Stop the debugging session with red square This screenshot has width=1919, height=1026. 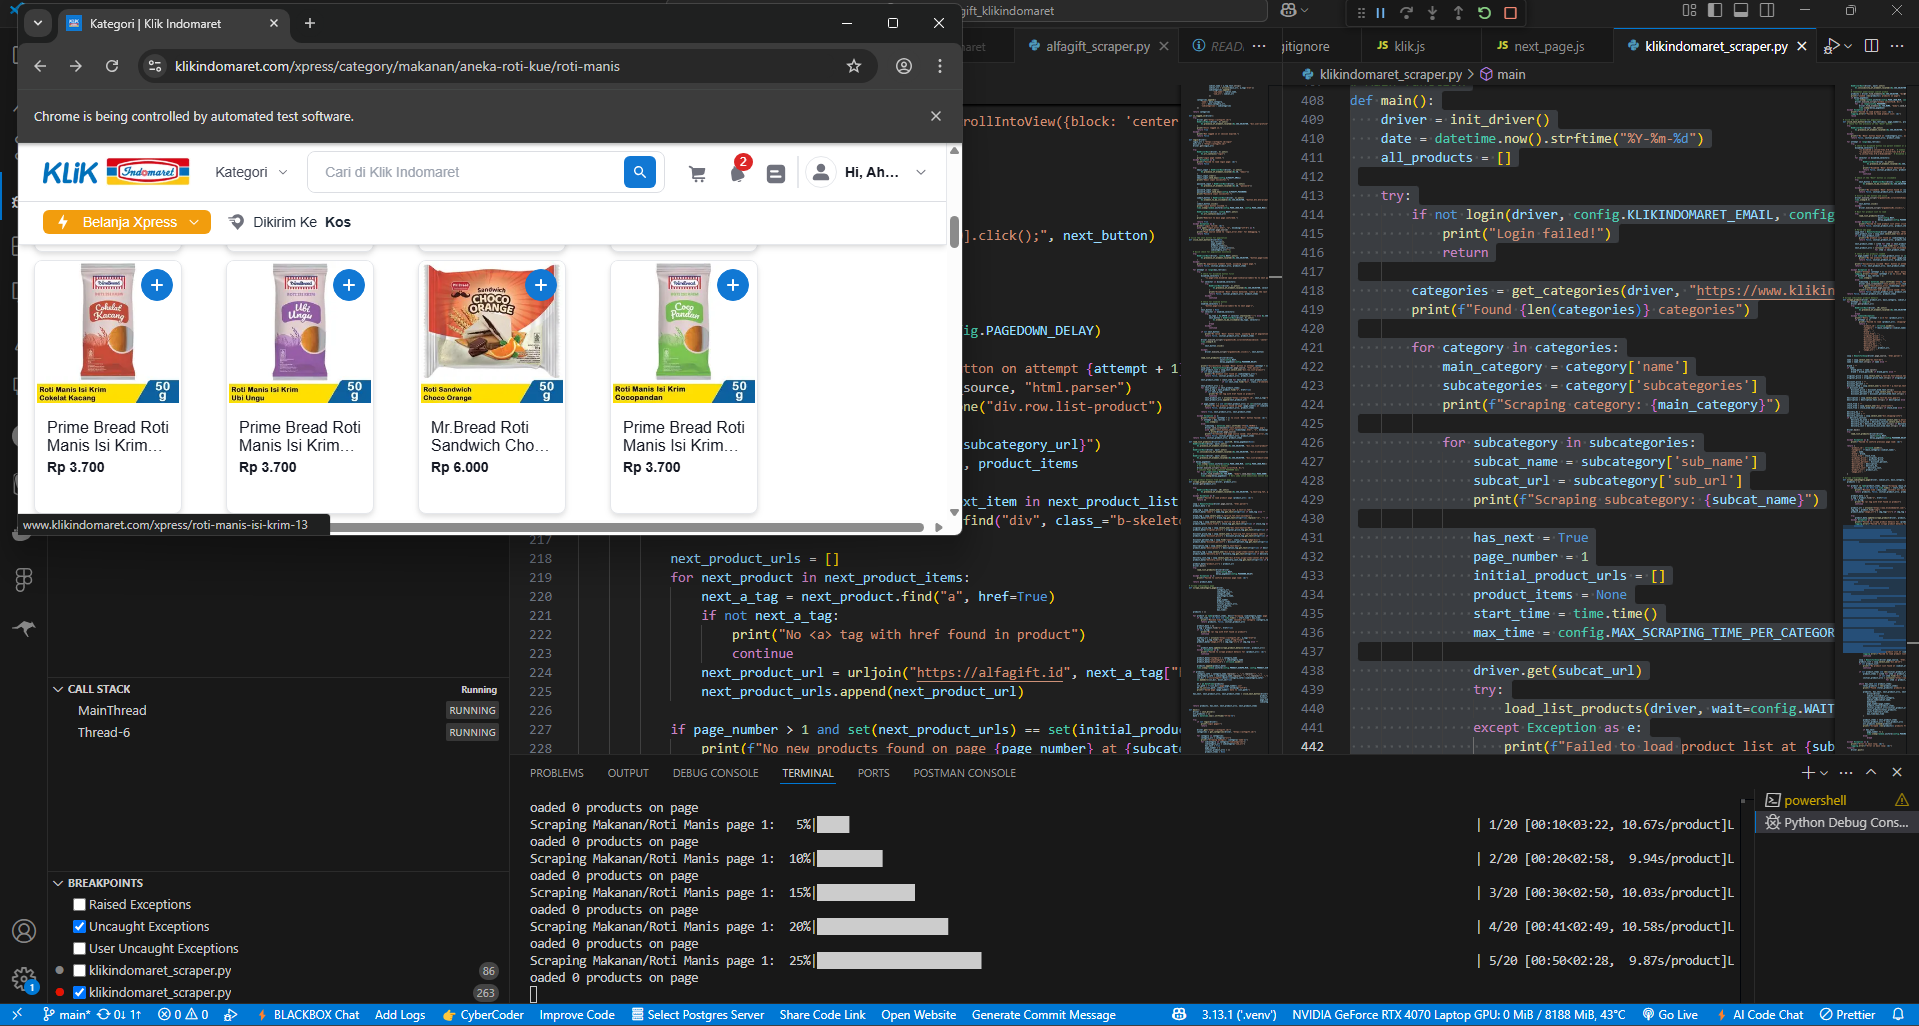[x=1510, y=13]
